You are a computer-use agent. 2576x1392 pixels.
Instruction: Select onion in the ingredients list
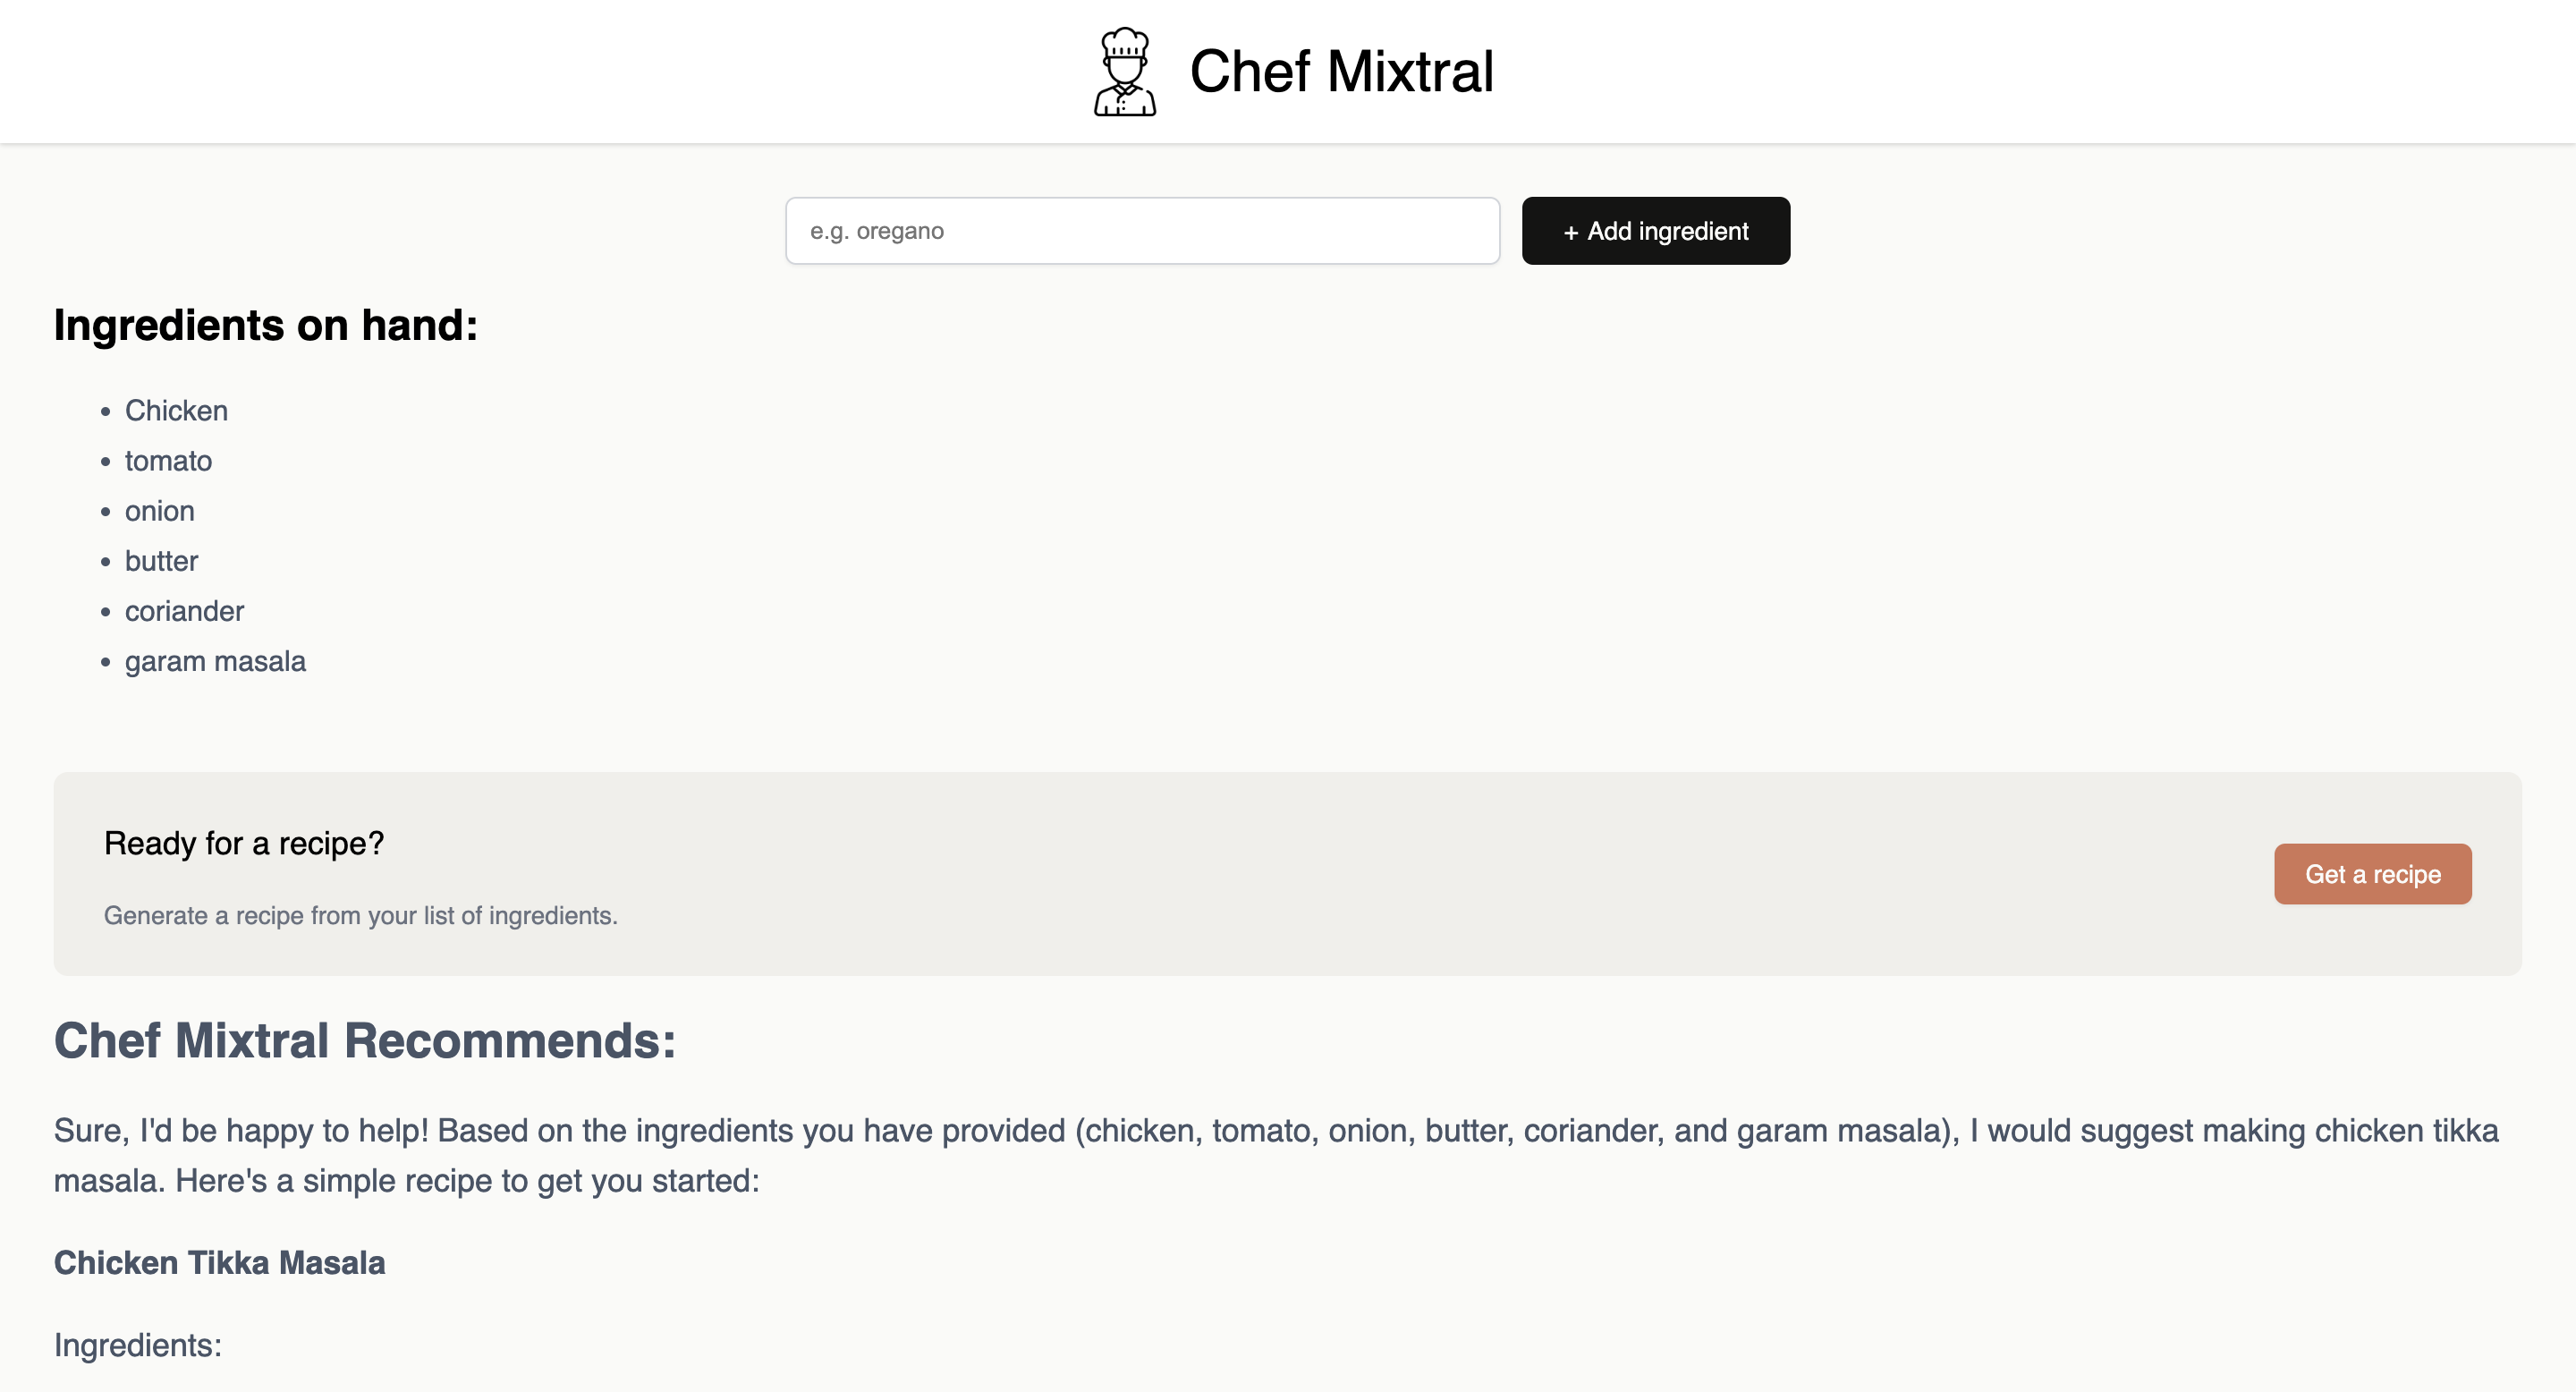(x=159, y=511)
